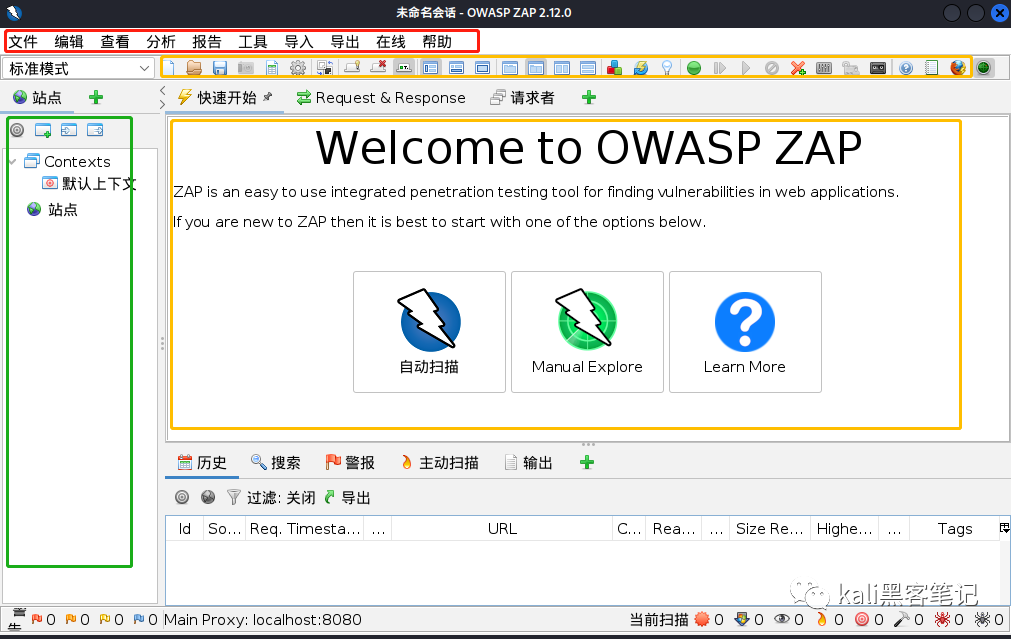Open the 帮助 menu
Image resolution: width=1011 pixels, height=639 pixels.
tap(437, 42)
